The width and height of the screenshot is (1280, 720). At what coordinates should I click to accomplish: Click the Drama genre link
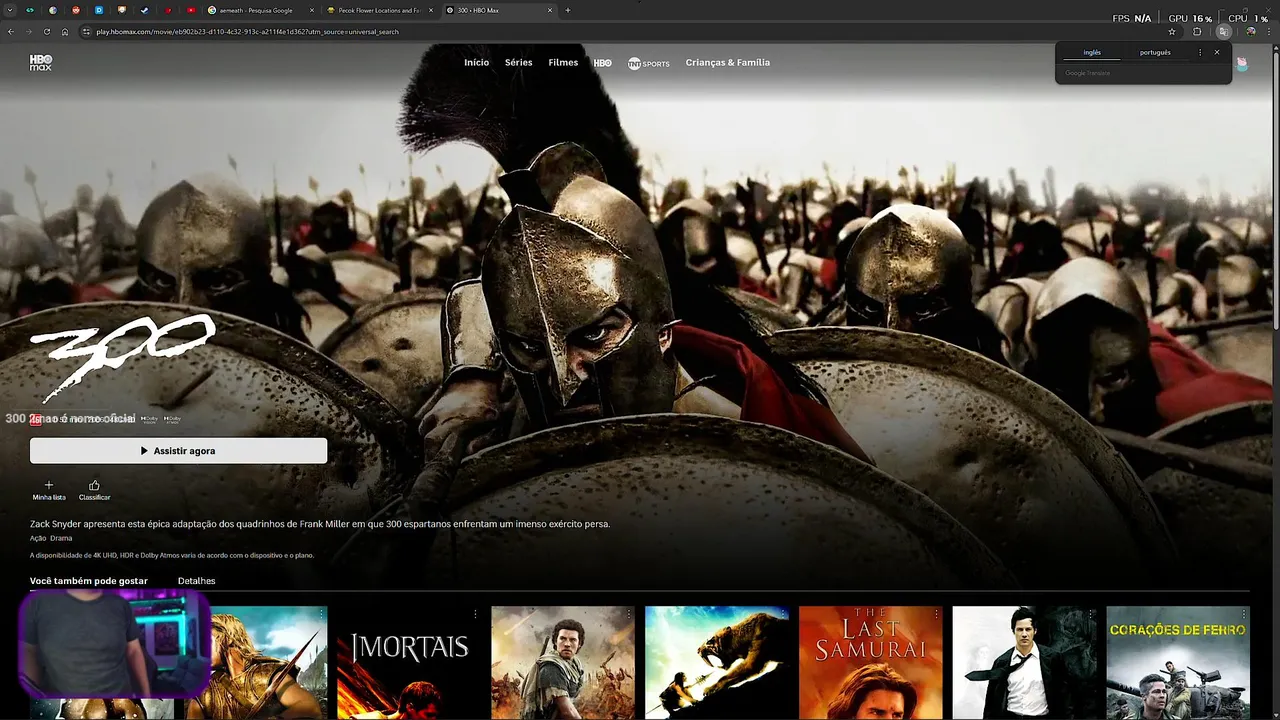tap(61, 538)
